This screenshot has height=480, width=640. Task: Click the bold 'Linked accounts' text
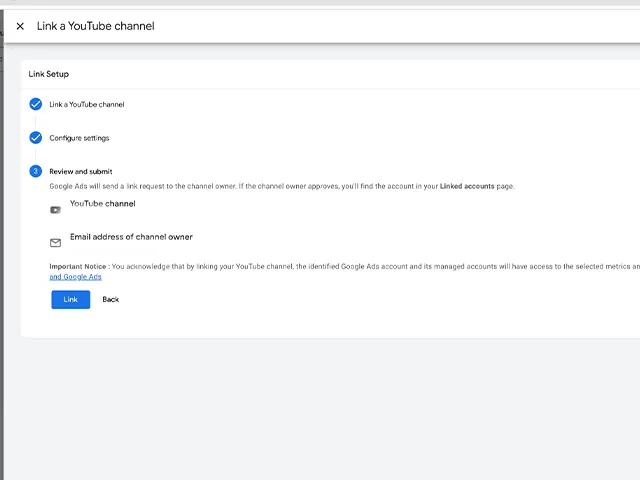468,186
